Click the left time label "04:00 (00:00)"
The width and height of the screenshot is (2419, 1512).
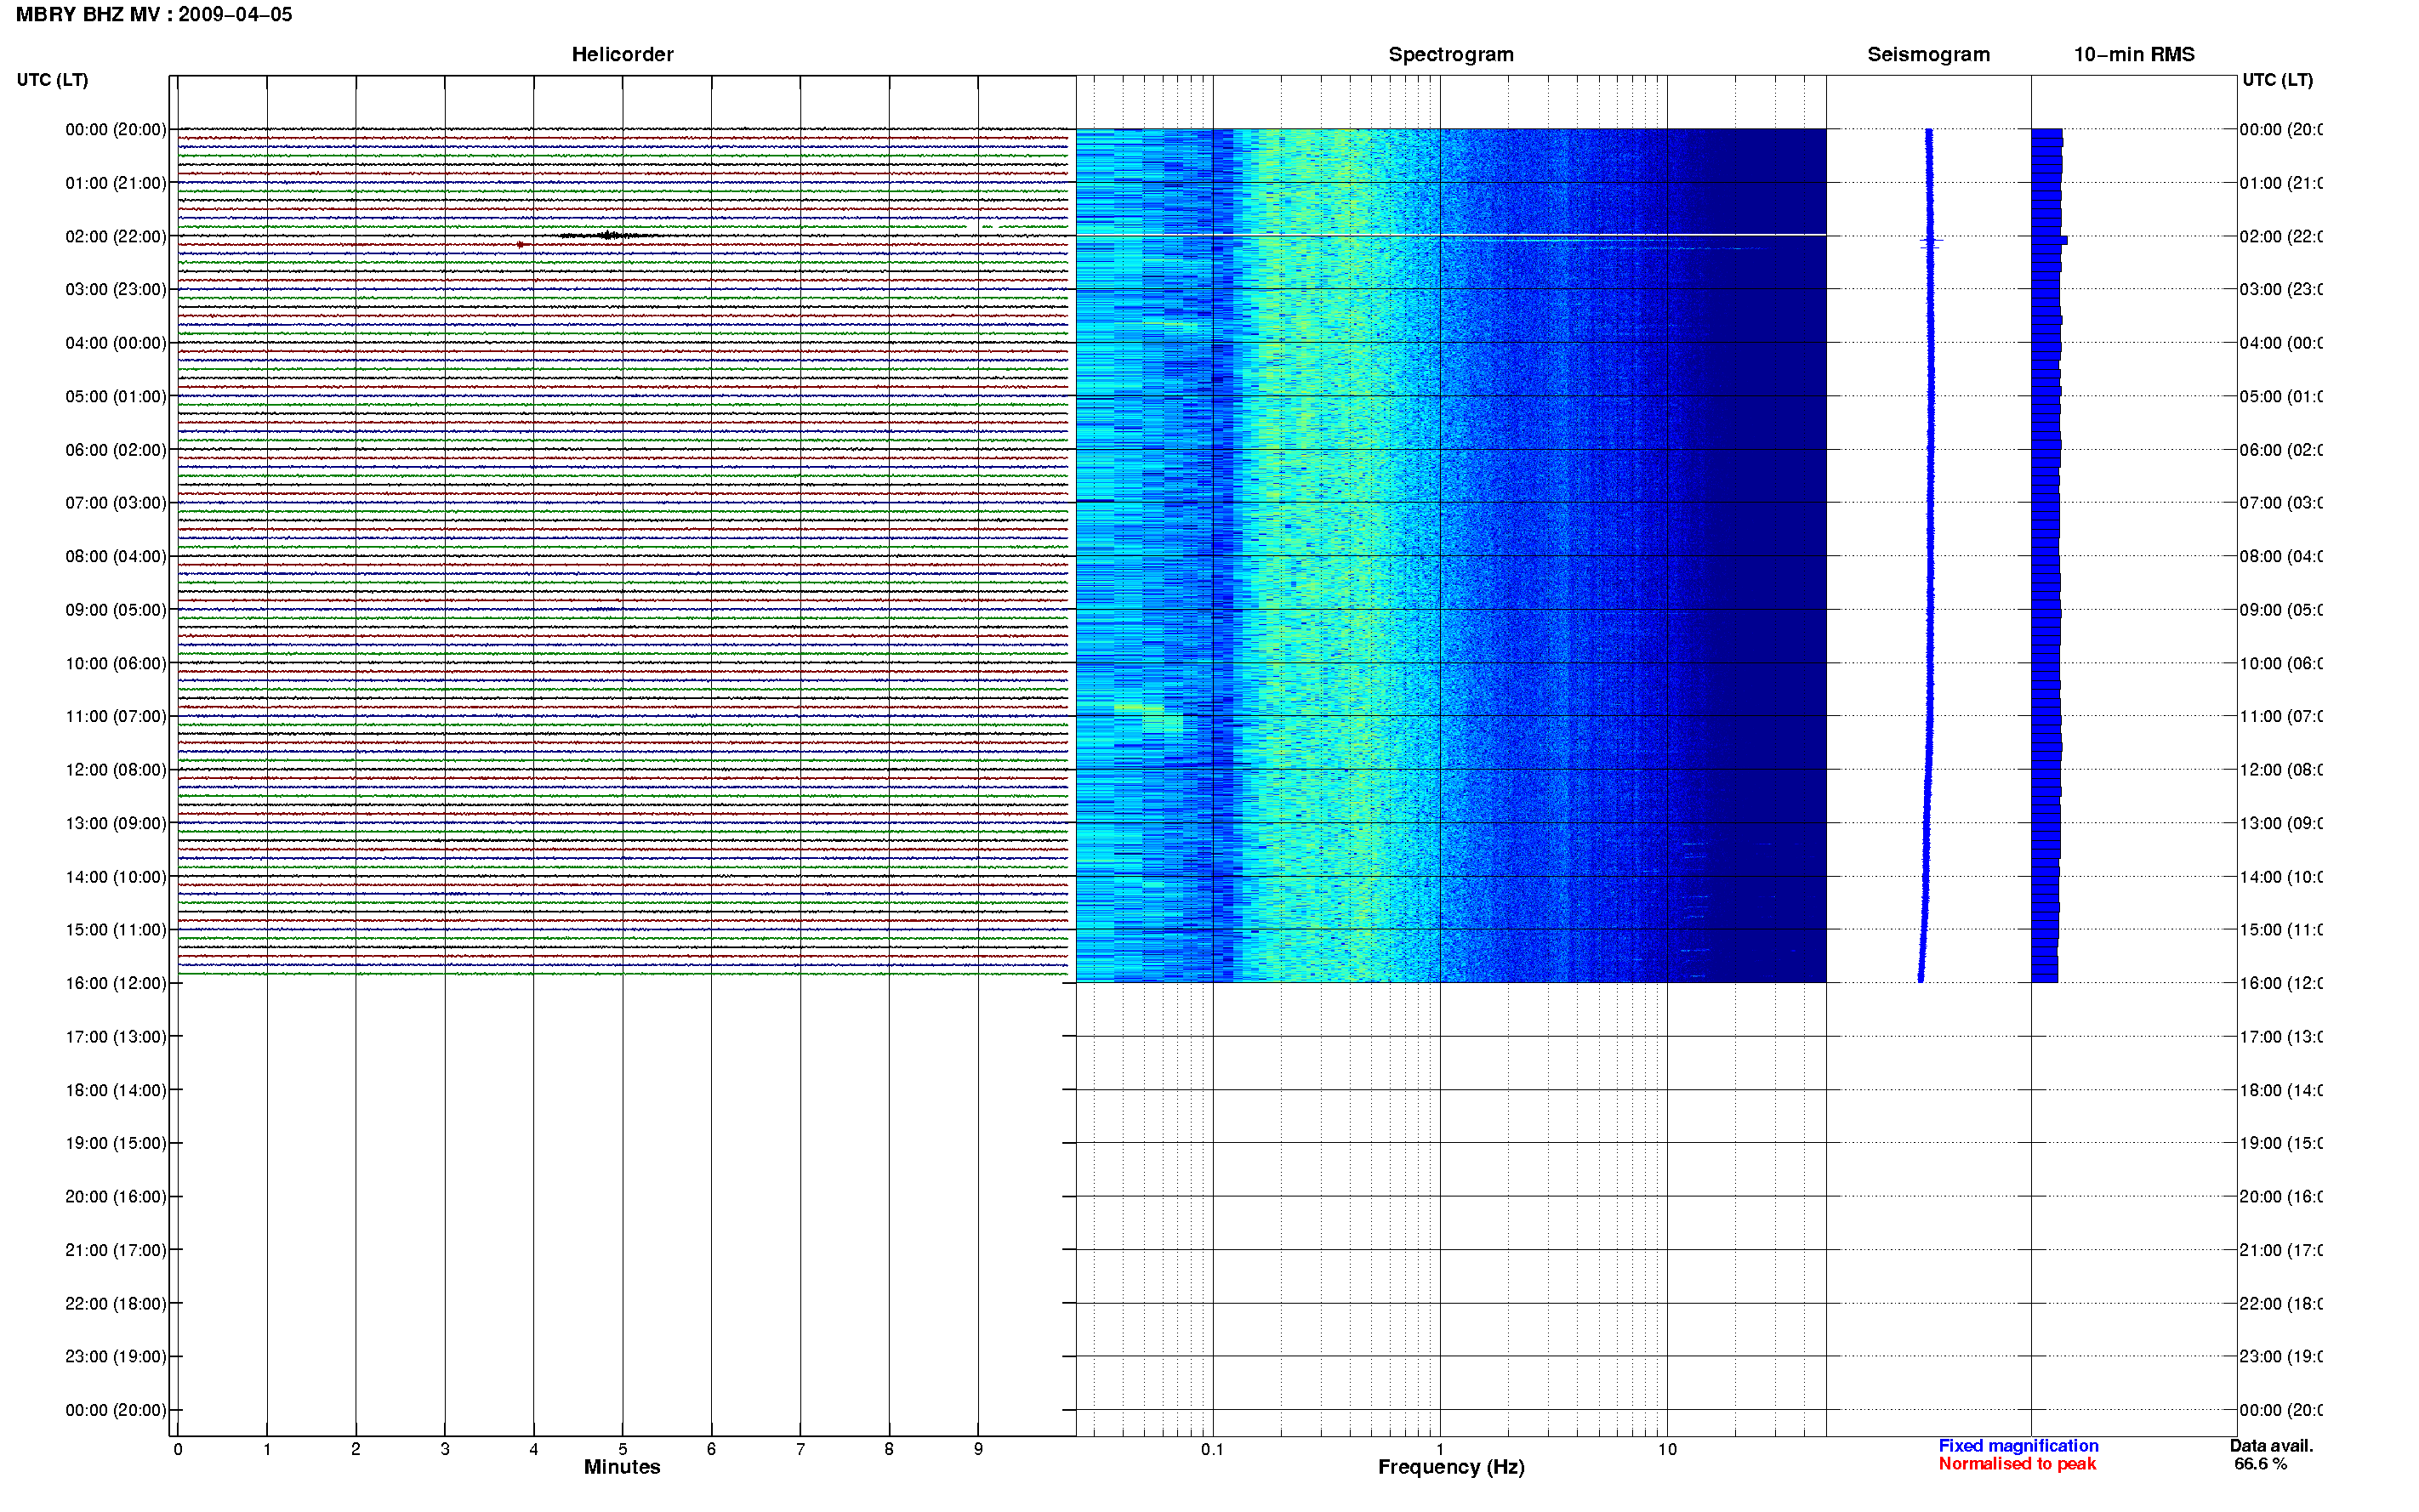(x=116, y=343)
